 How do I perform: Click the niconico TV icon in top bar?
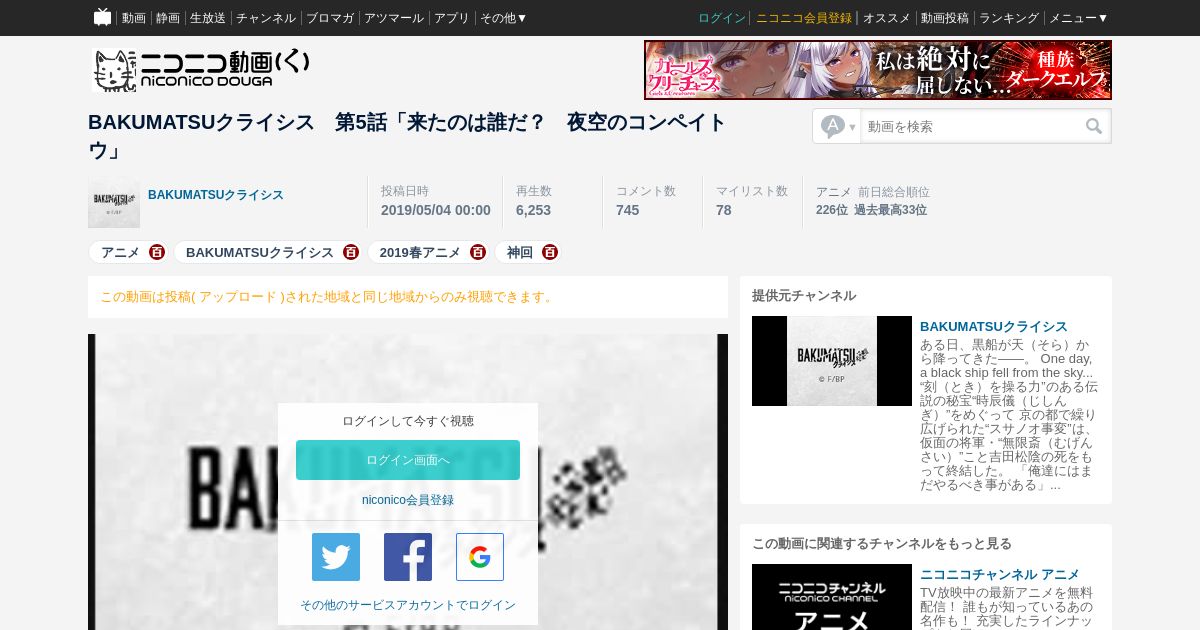pos(102,17)
